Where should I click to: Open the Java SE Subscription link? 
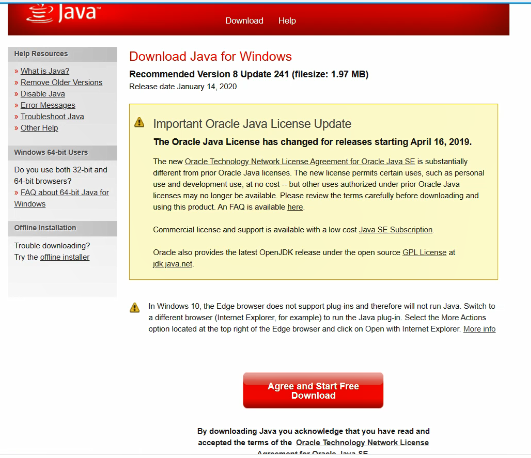click(x=396, y=230)
